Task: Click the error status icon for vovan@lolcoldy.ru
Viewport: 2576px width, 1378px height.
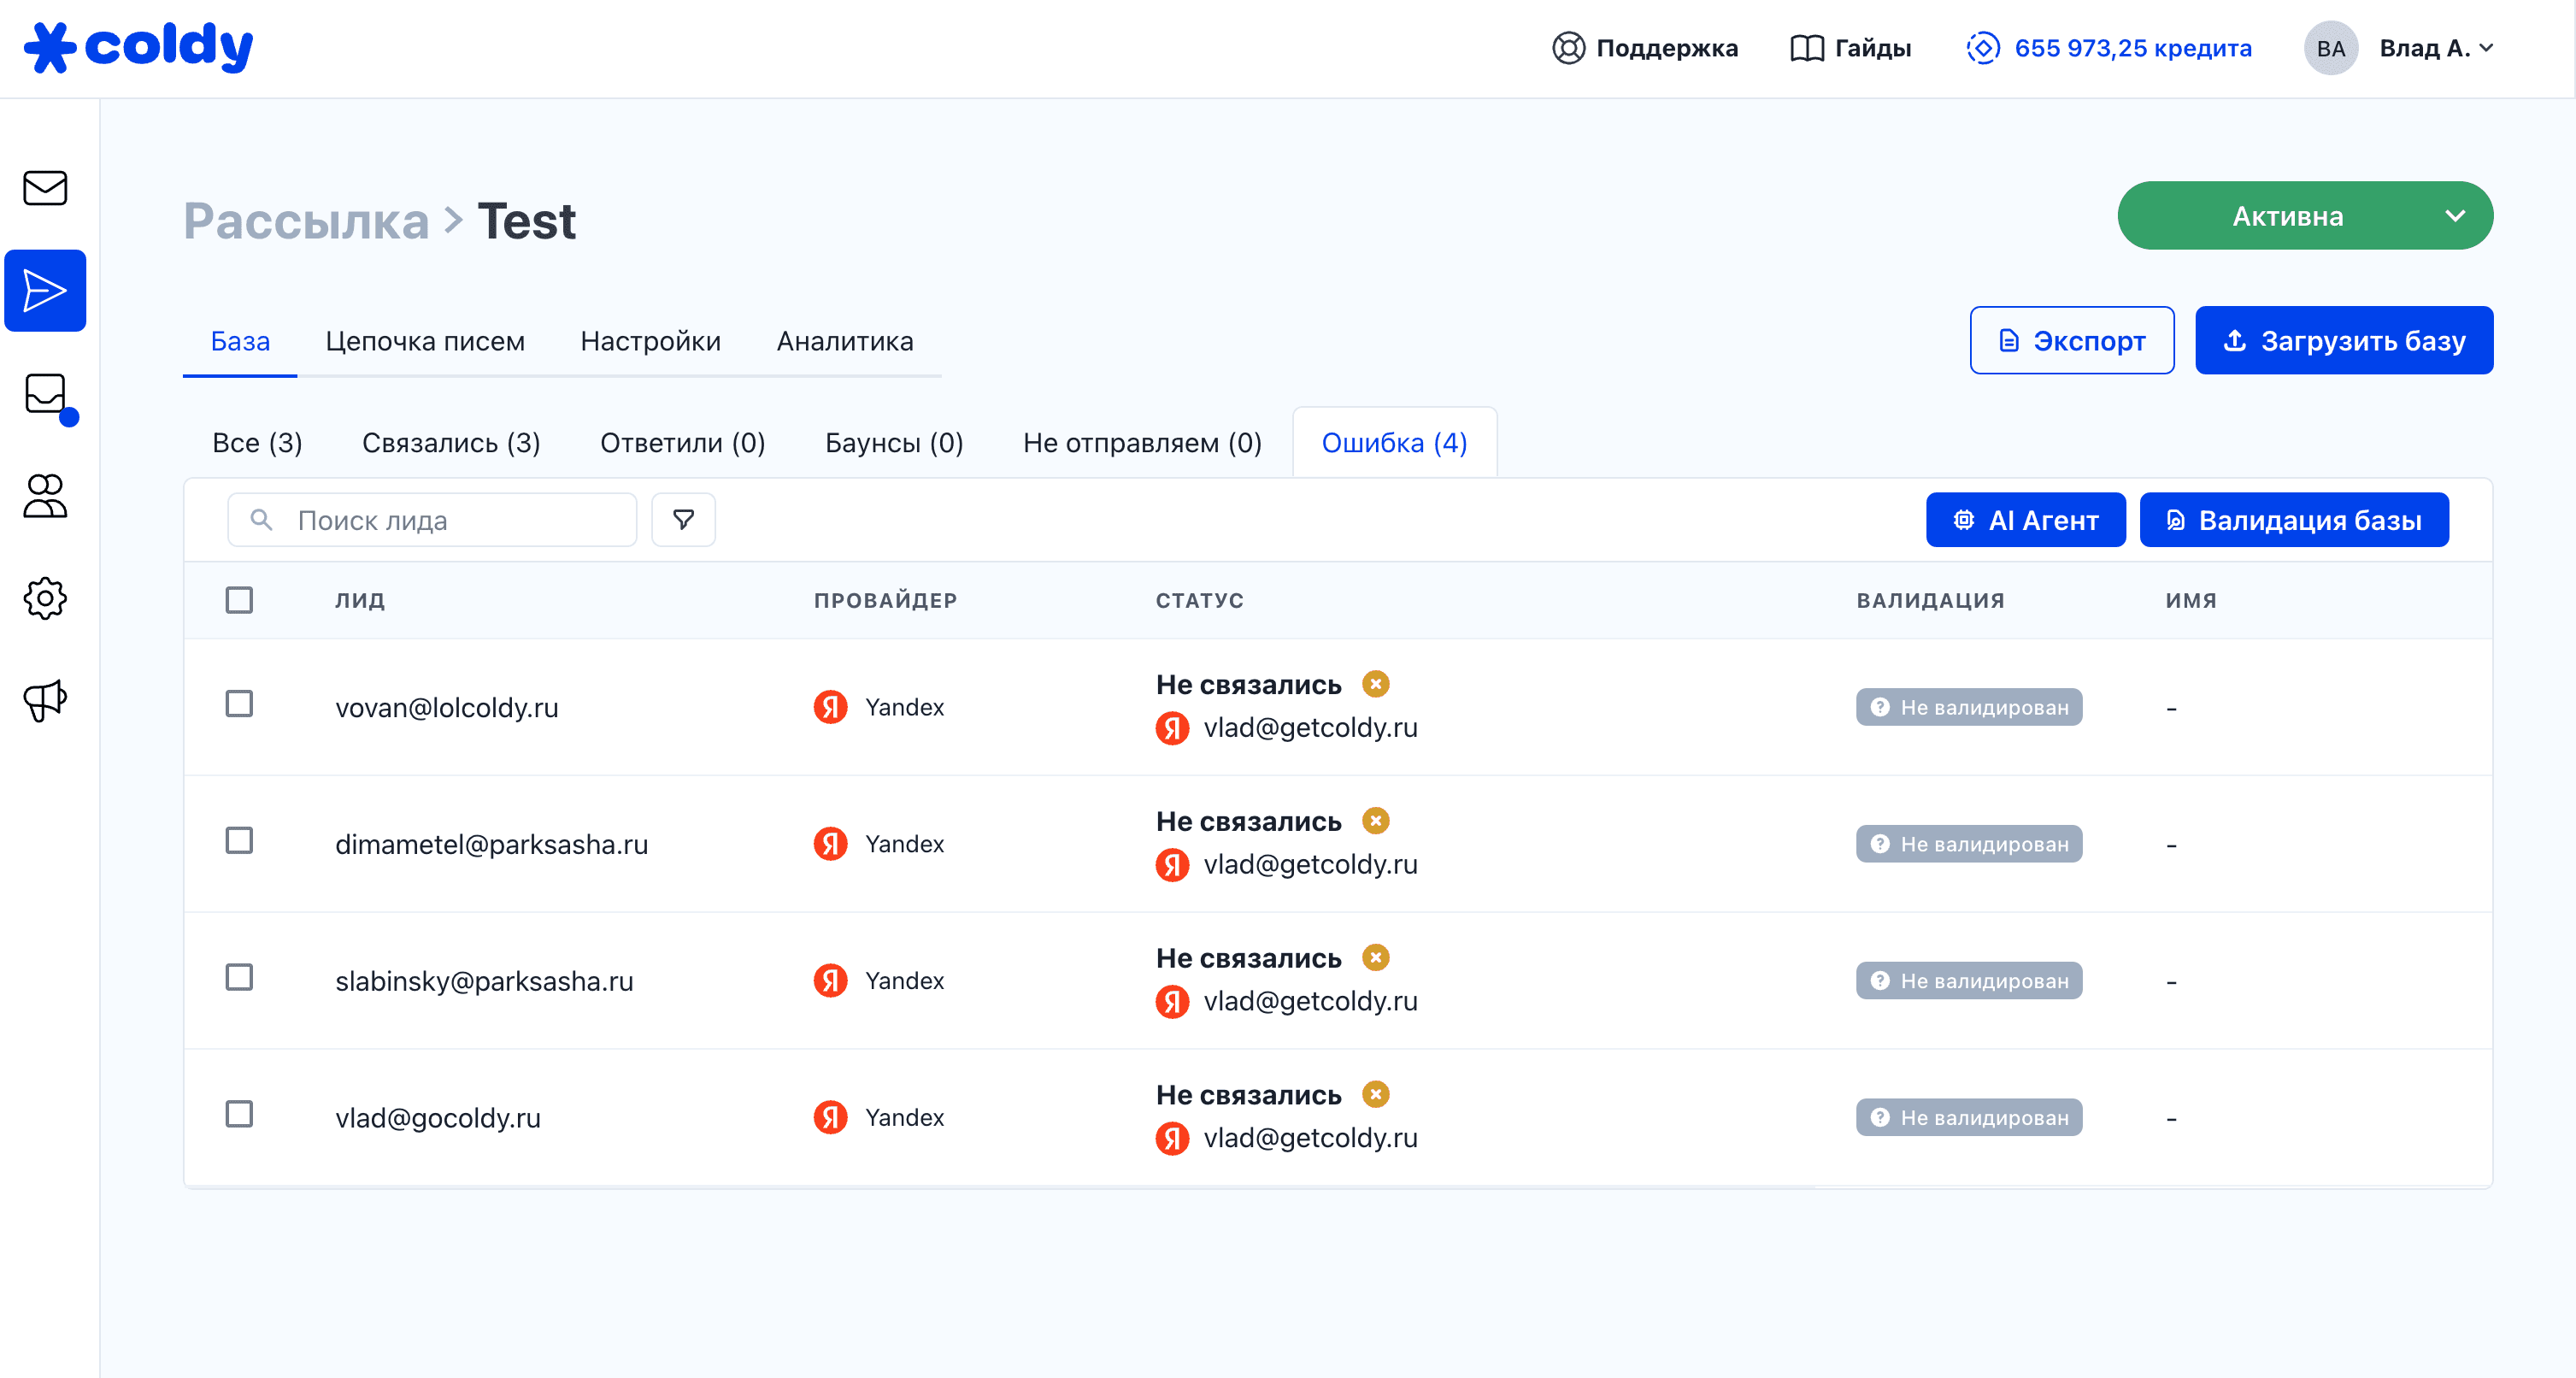Action: pyautogui.click(x=1376, y=684)
